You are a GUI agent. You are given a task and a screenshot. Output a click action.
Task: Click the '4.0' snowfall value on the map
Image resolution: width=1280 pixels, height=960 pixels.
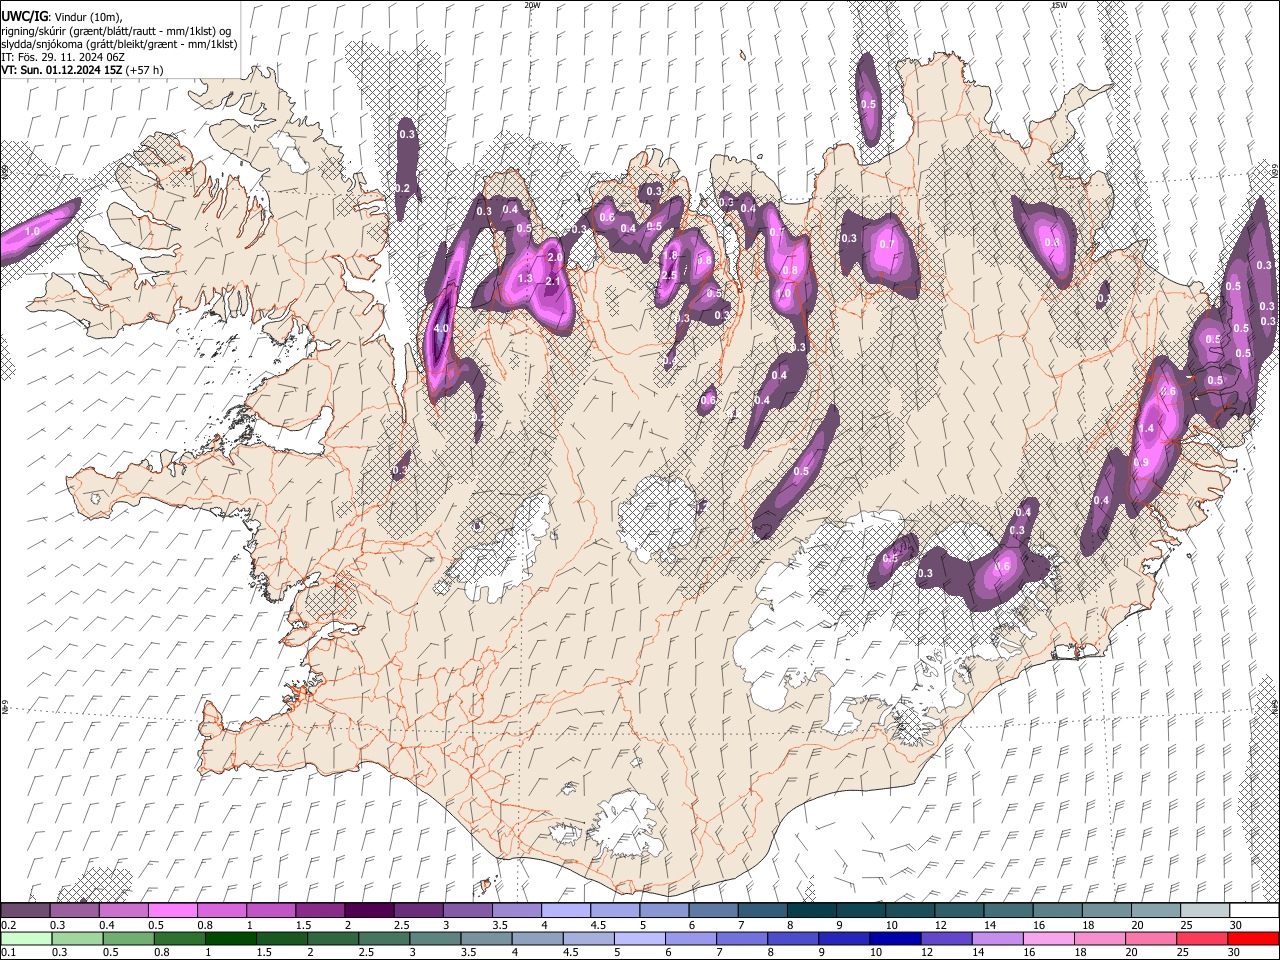(x=440, y=328)
